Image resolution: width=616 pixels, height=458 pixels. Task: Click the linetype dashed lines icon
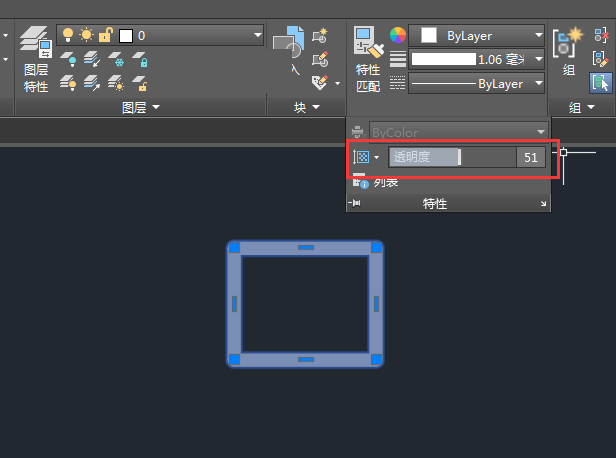pos(398,83)
